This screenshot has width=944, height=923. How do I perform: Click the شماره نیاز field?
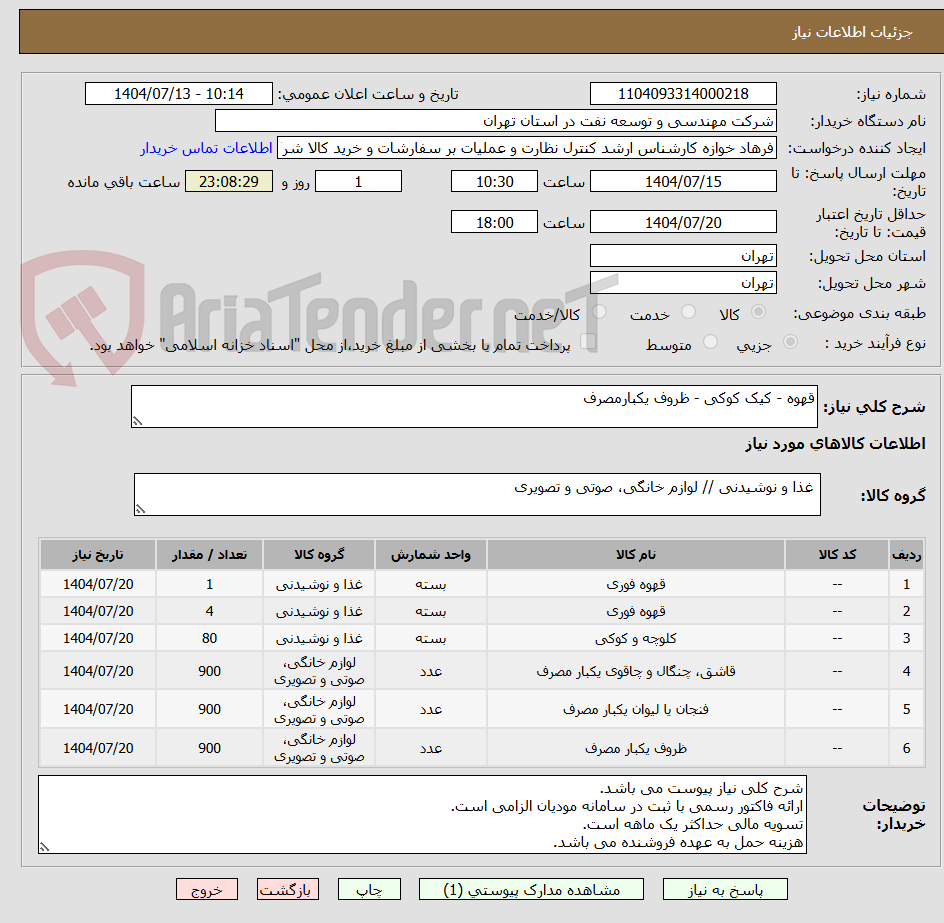[683, 93]
